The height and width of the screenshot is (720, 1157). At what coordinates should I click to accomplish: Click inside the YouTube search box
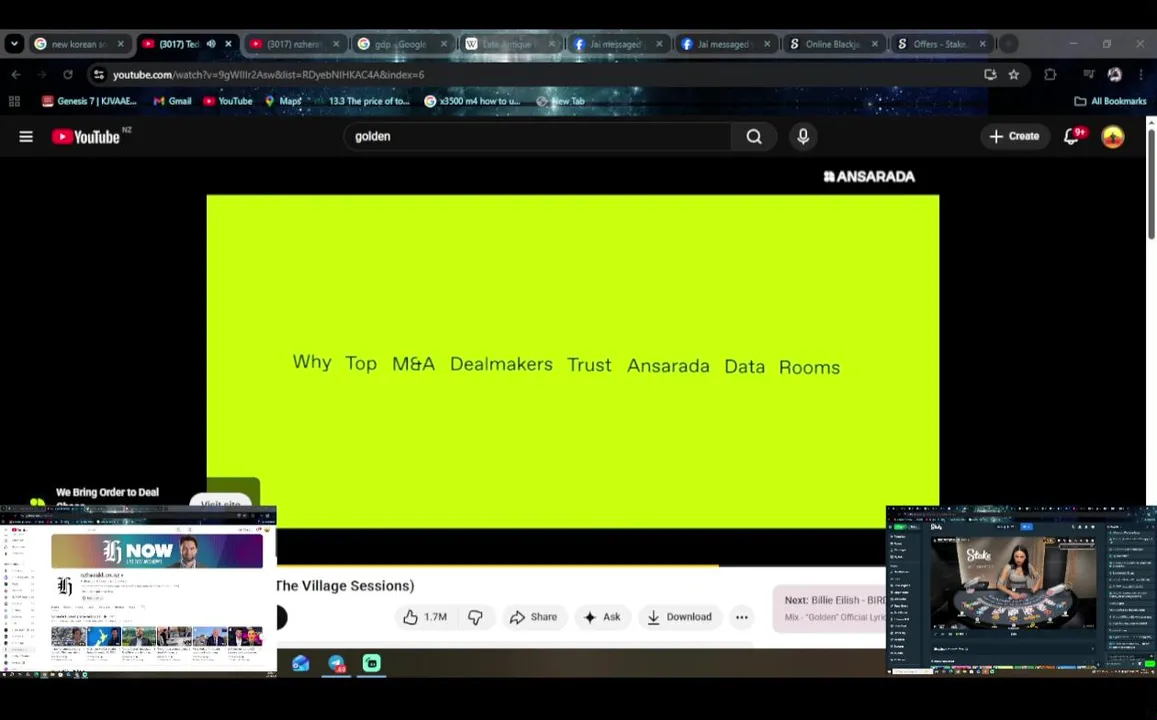(x=539, y=136)
